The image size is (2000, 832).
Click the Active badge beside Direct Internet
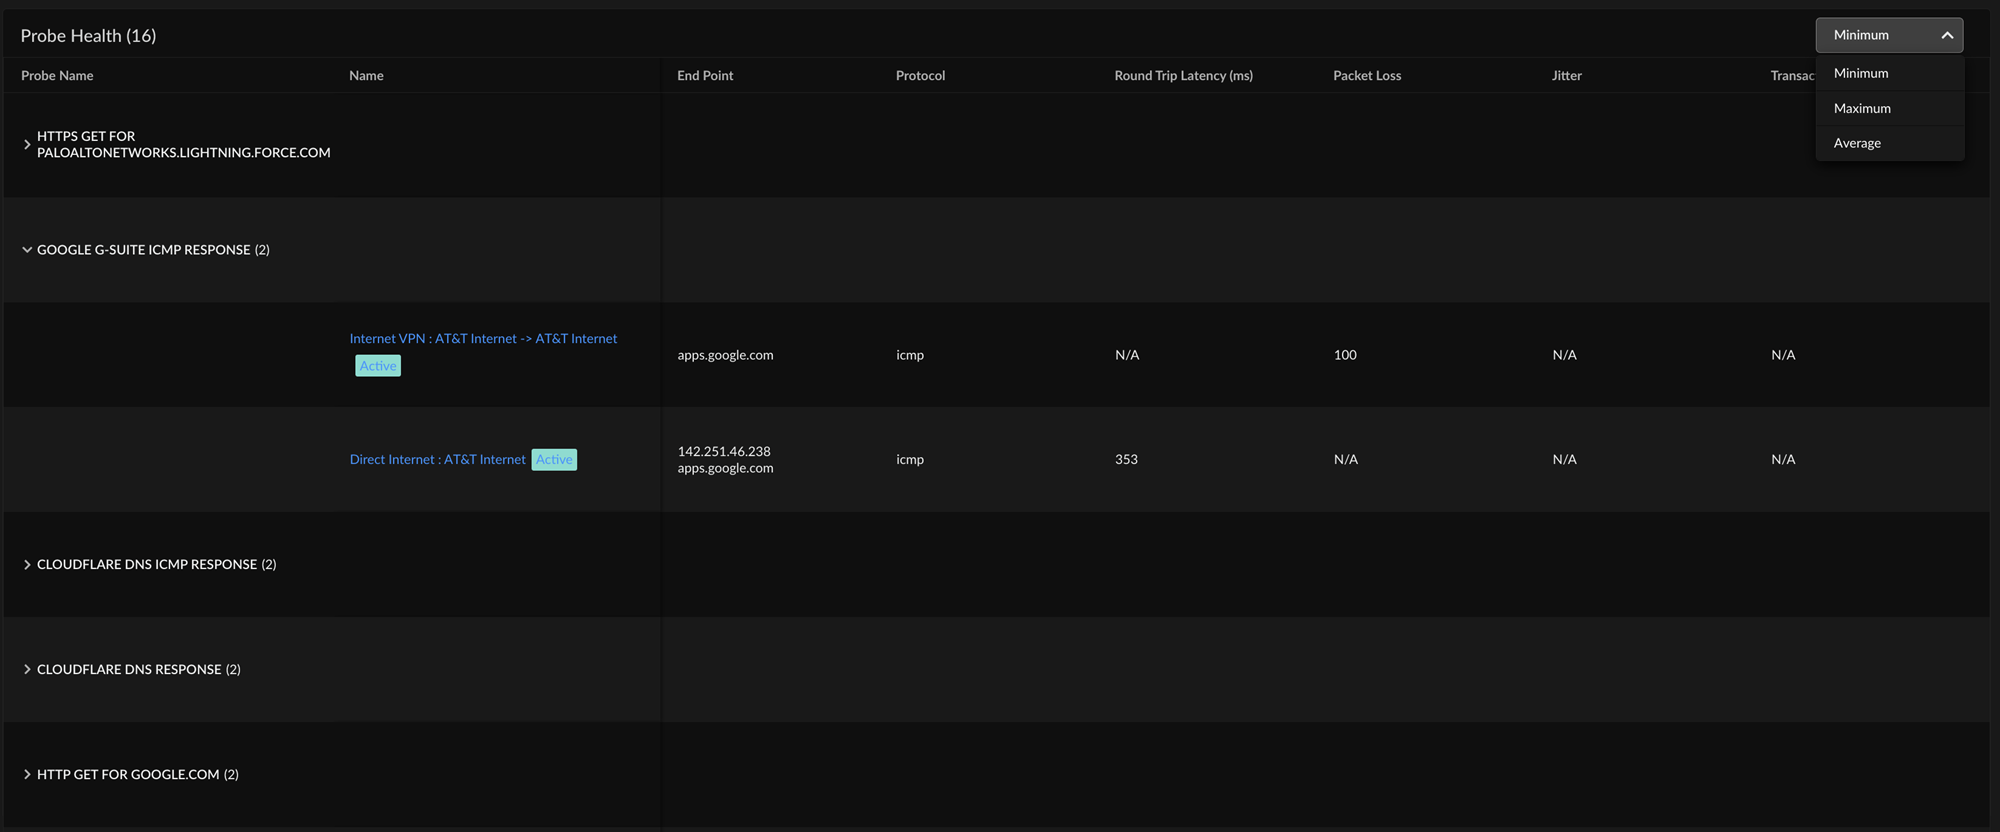pyautogui.click(x=554, y=460)
